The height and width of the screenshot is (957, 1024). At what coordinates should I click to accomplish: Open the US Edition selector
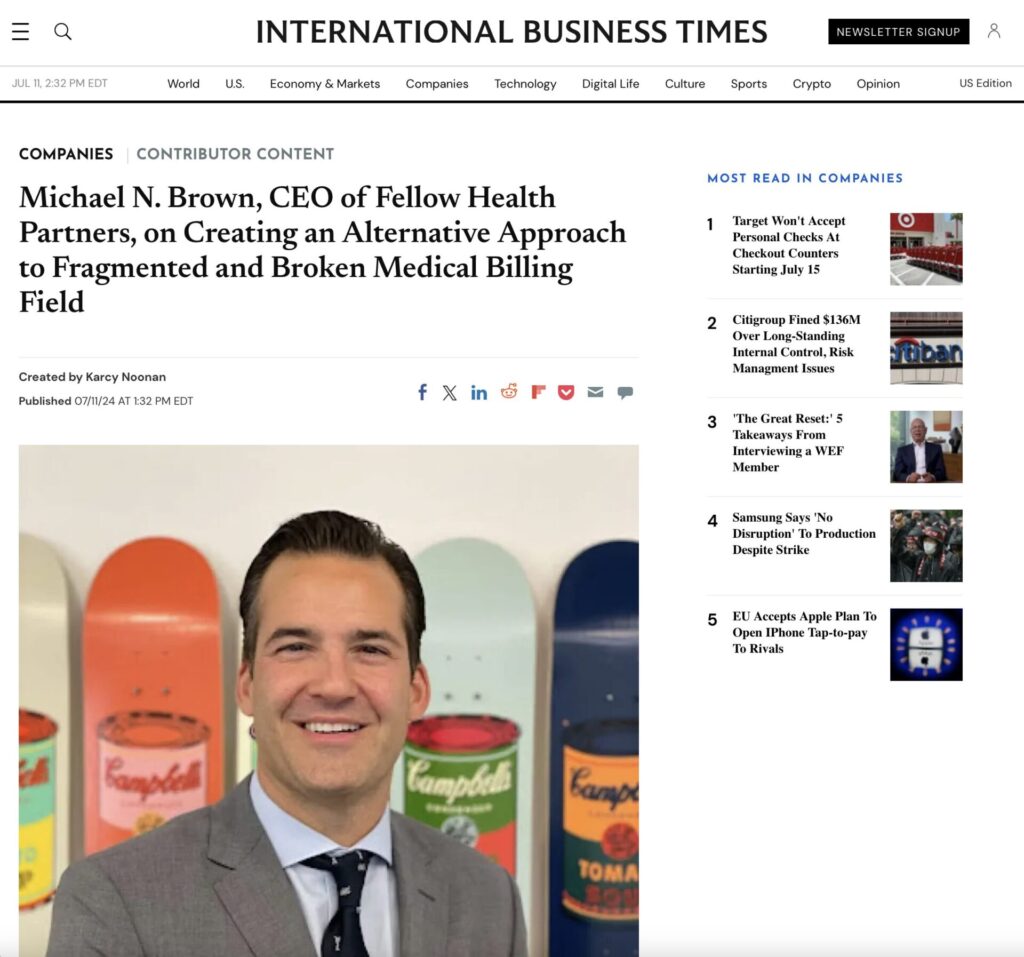985,84
